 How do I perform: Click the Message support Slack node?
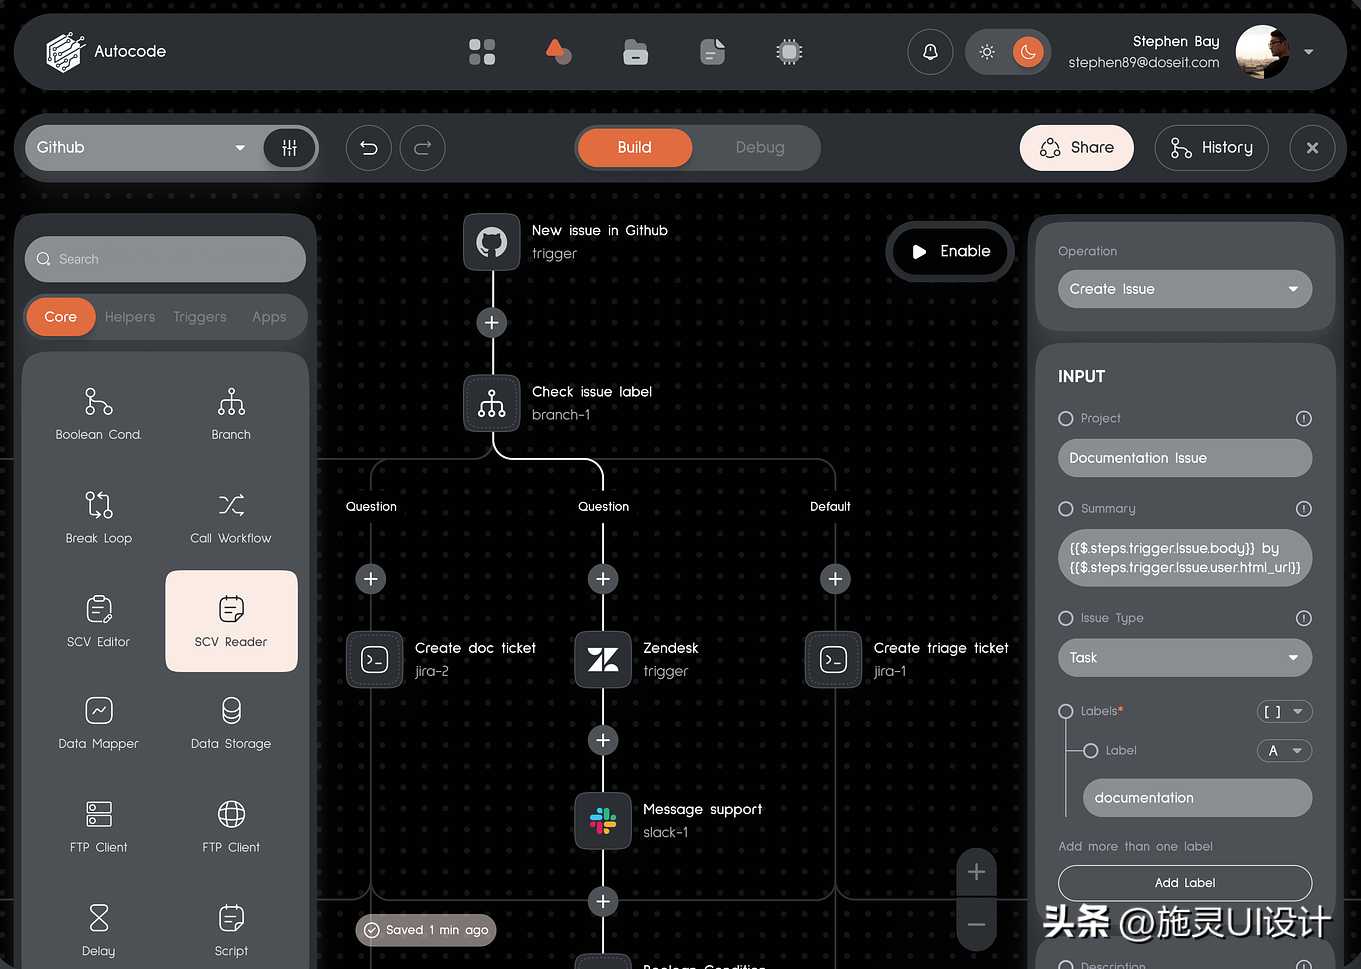pos(603,821)
